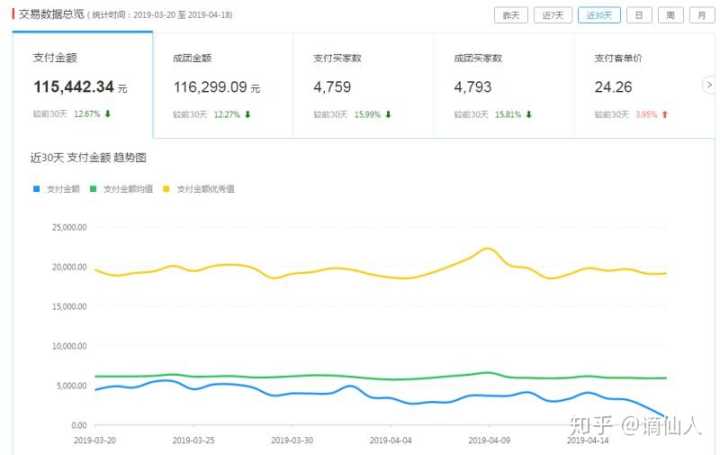Click the down arrow under 支付买家数
Screen dimensions: 720x455
(x=388, y=115)
